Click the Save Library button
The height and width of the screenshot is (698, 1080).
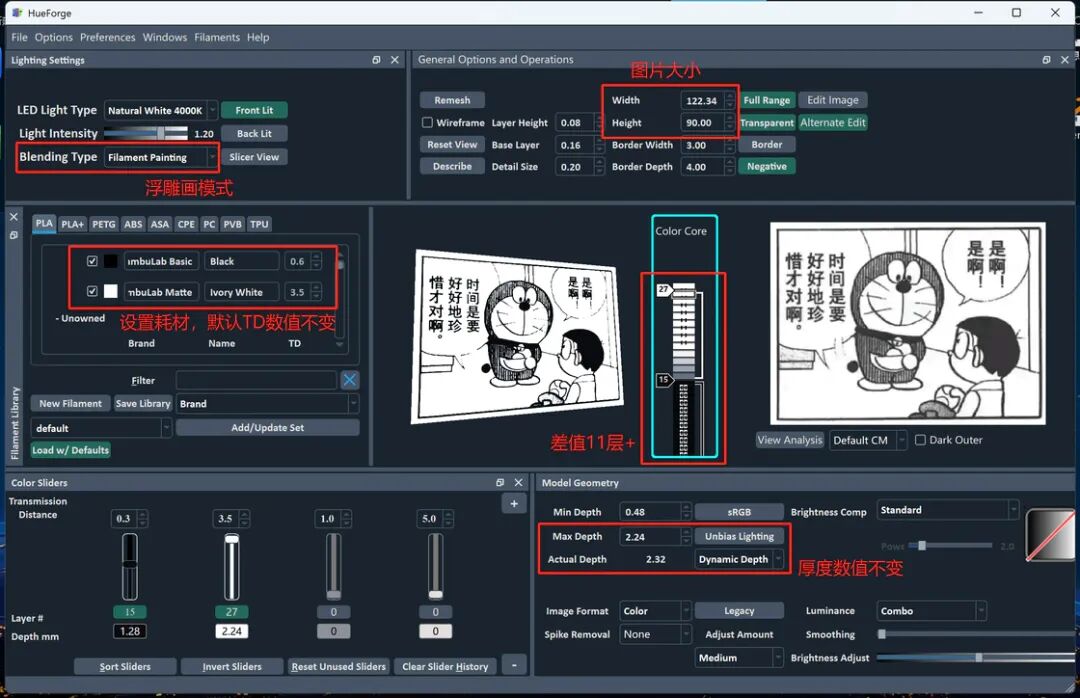pos(143,404)
